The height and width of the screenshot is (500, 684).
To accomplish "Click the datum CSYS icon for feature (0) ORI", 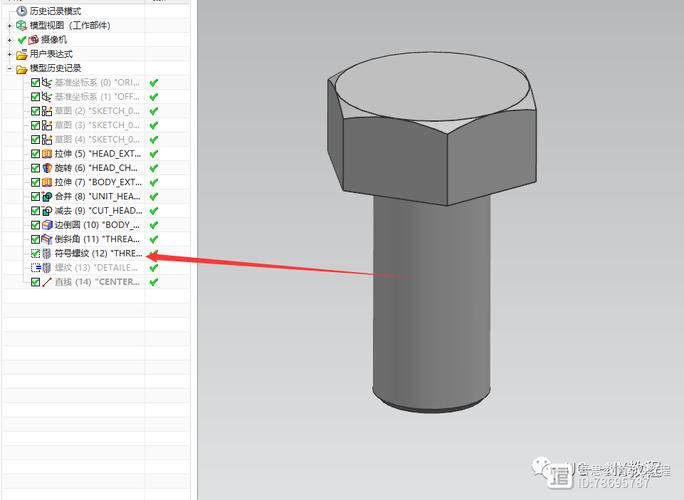I will pos(47,82).
